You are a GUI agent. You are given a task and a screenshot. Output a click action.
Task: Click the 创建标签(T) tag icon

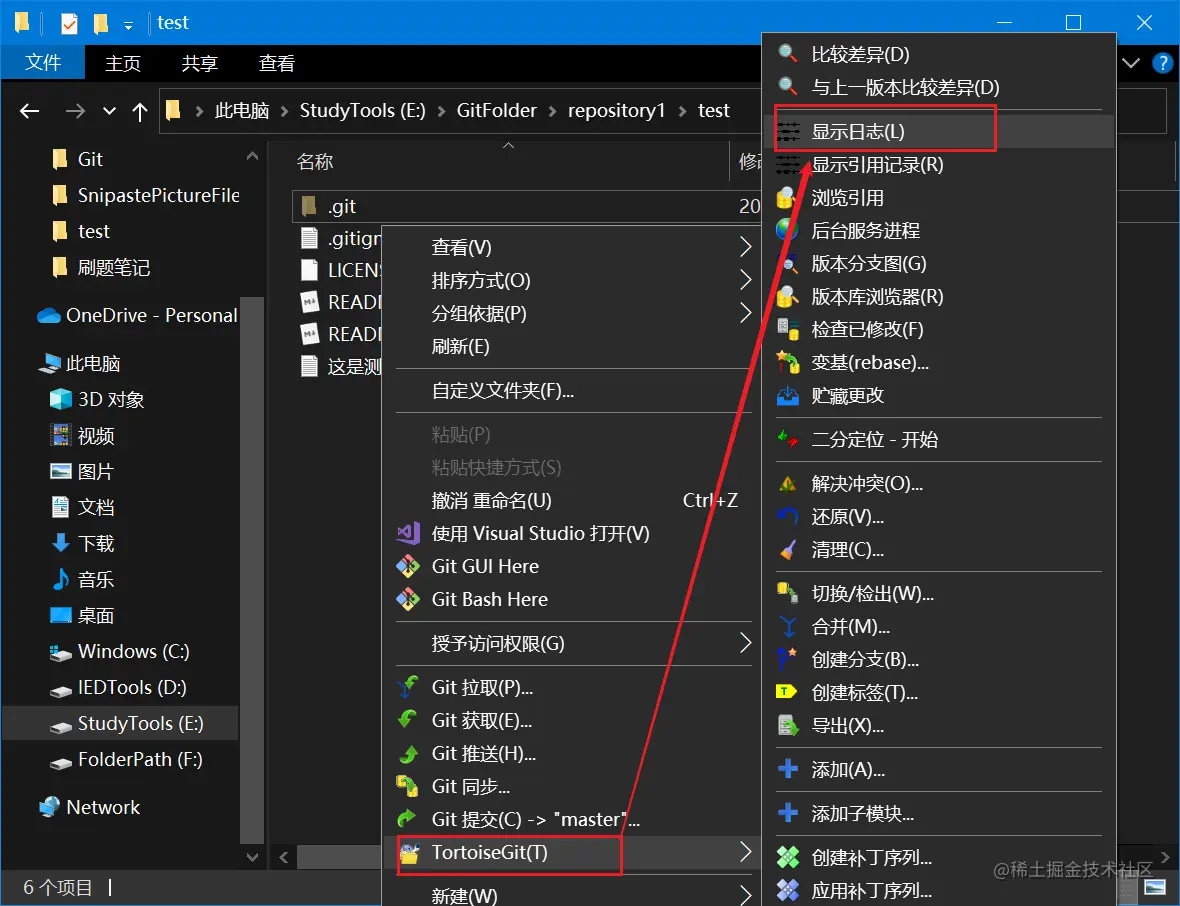pyautogui.click(x=788, y=692)
